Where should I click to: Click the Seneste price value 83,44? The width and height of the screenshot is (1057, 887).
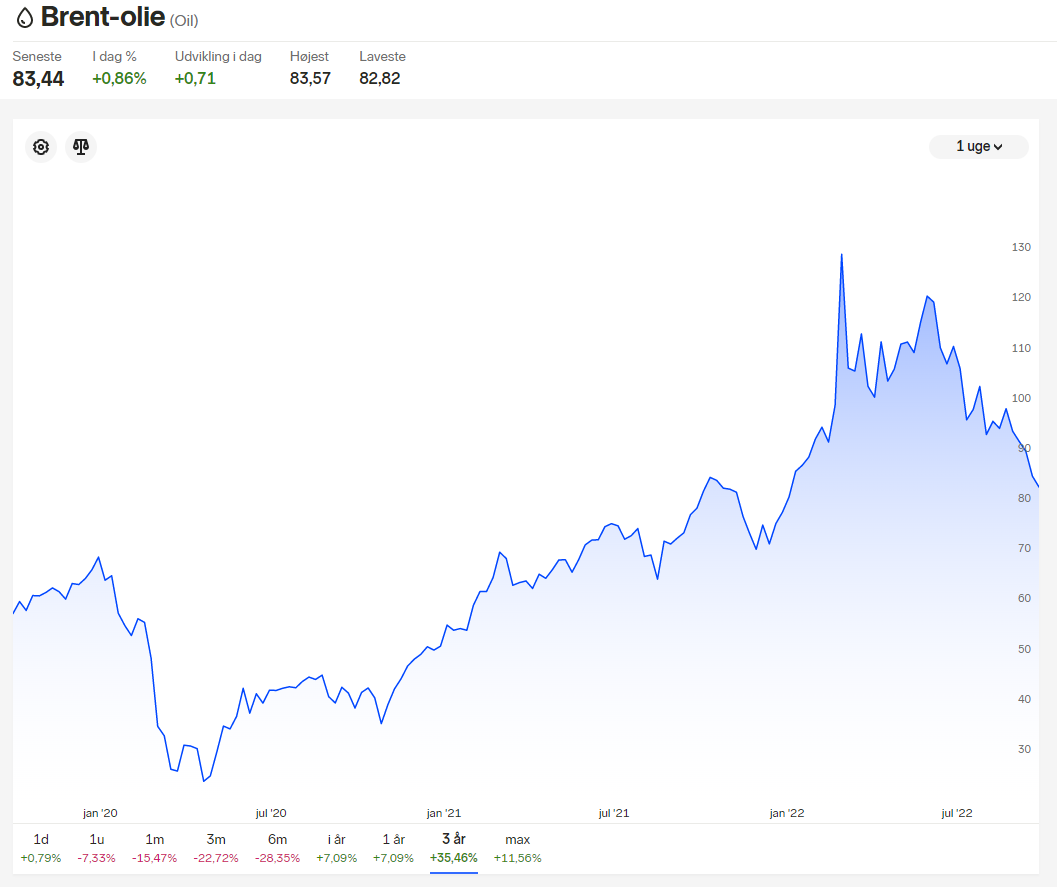(x=38, y=79)
